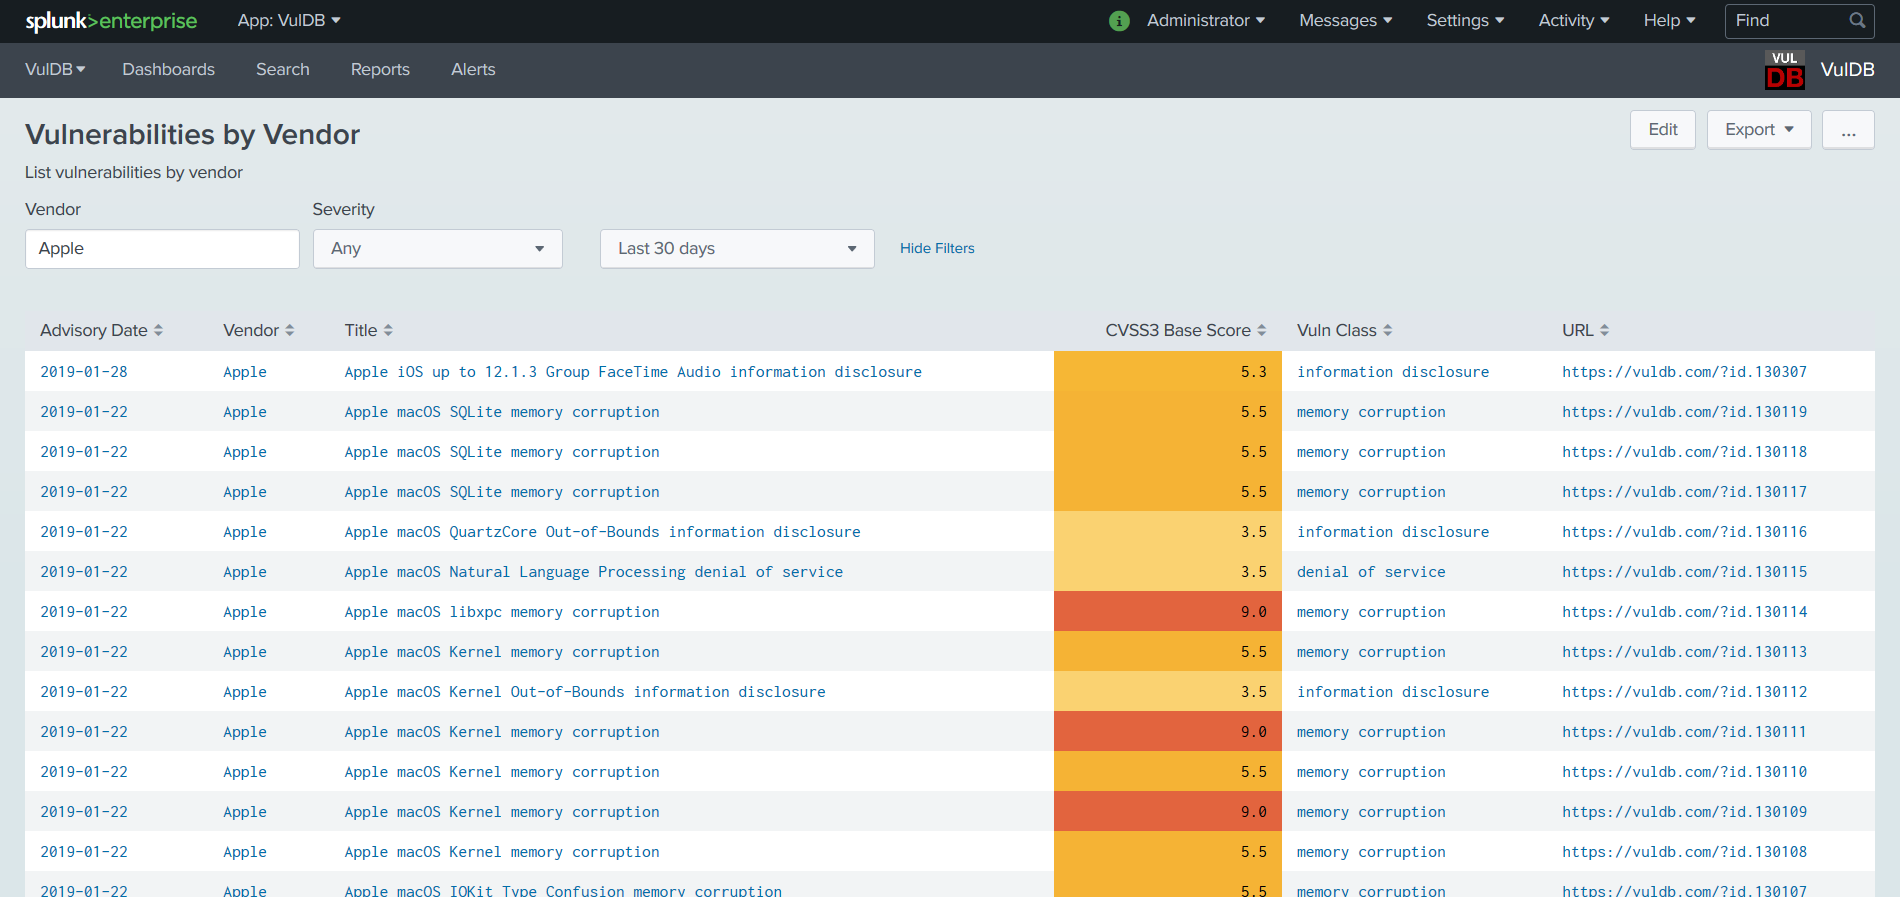Click 3.5 score cell for QuartzCore row
This screenshot has height=897, width=1900.
(x=1167, y=532)
